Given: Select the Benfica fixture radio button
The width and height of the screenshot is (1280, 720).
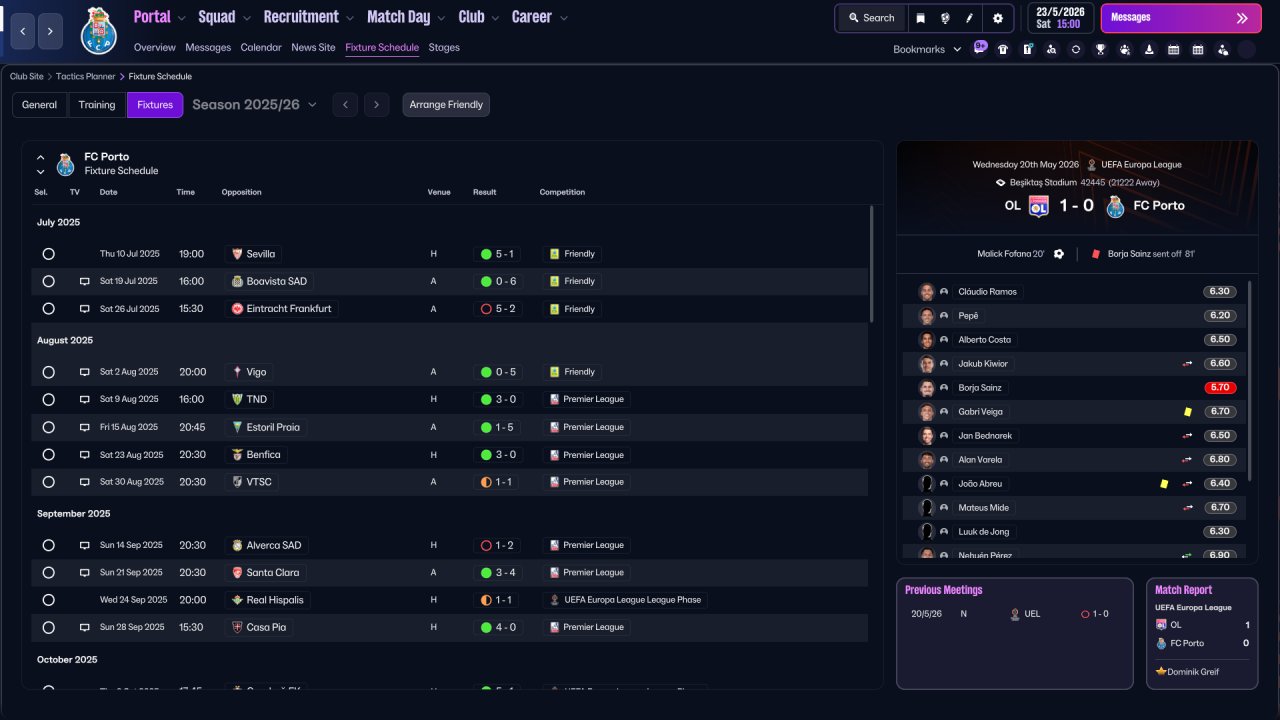Looking at the screenshot, I should [48, 455].
